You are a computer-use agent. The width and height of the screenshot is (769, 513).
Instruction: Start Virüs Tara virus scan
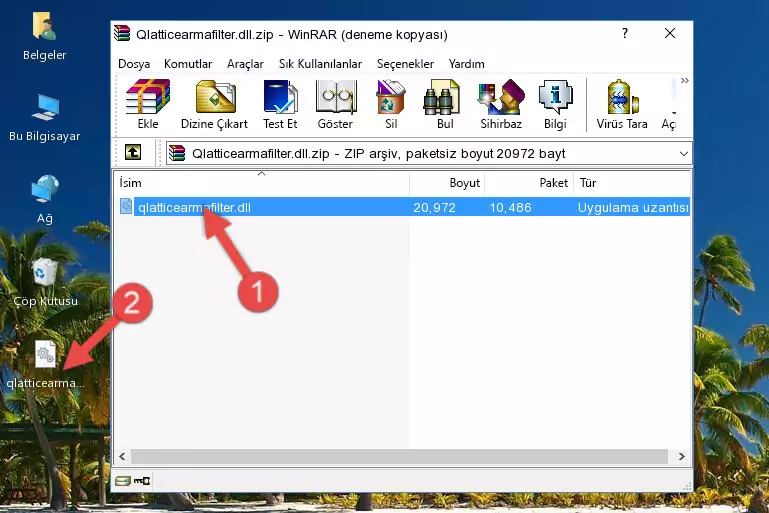(622, 104)
